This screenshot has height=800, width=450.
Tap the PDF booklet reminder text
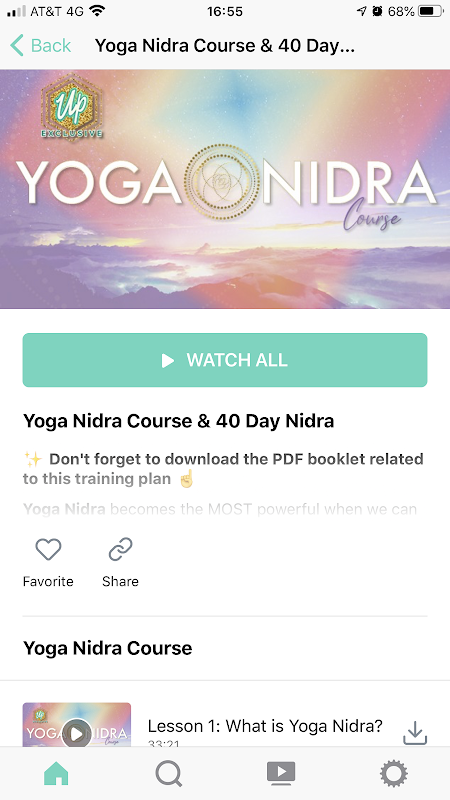223,469
